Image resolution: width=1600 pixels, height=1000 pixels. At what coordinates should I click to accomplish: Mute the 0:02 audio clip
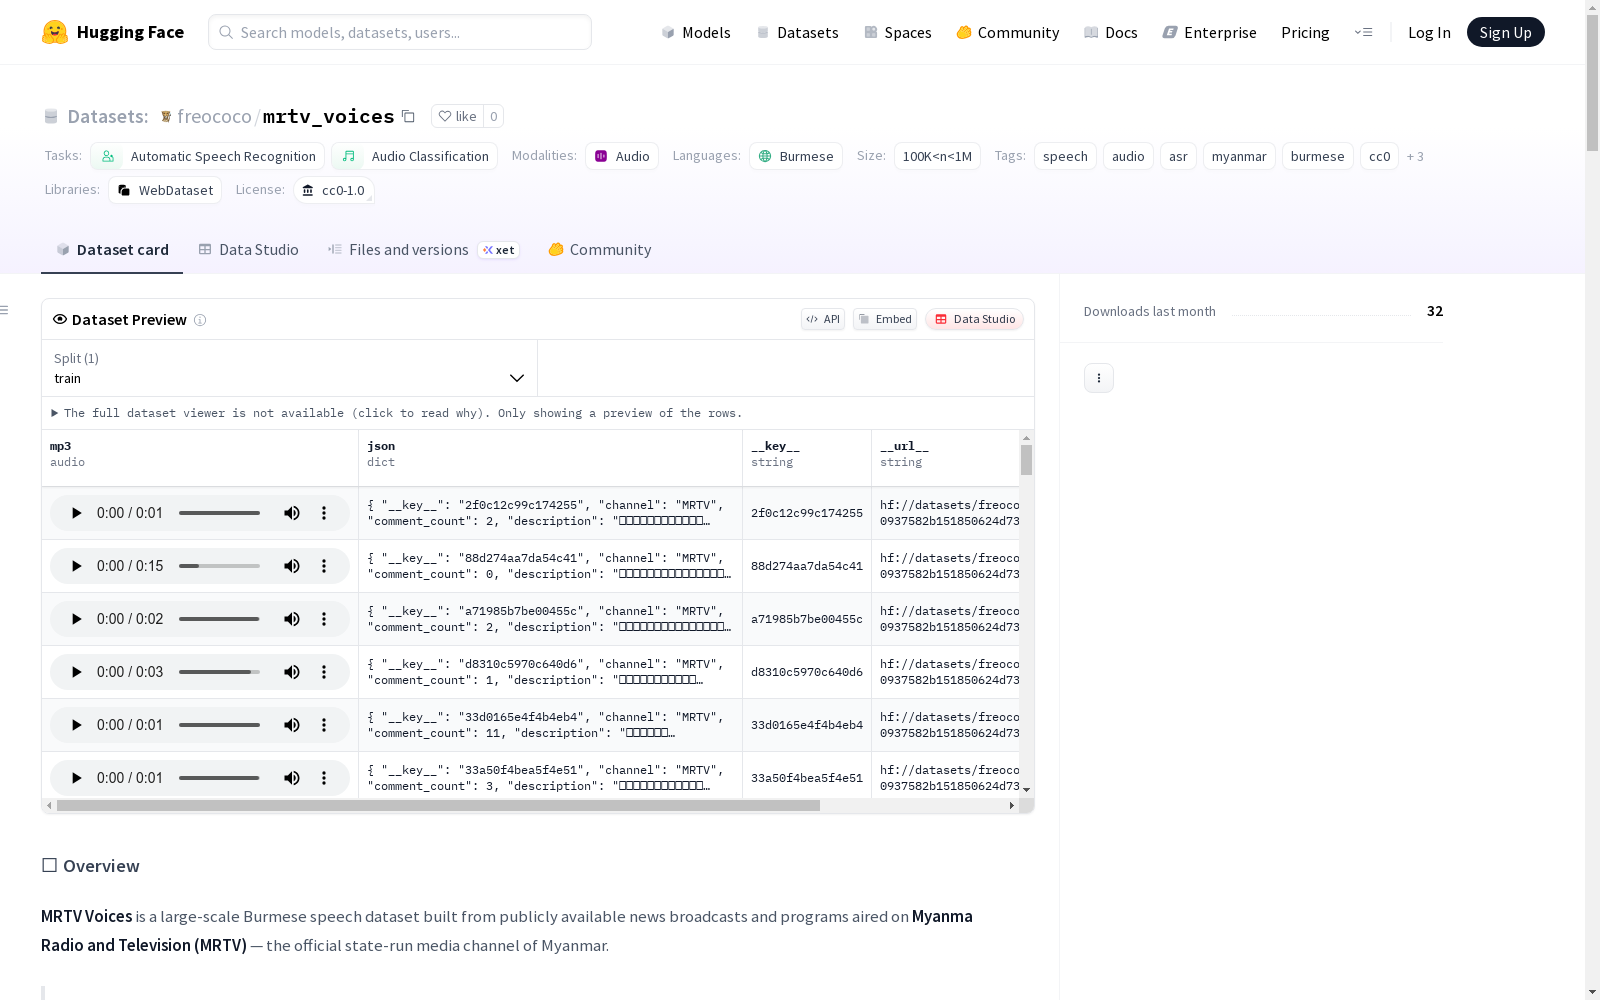pyautogui.click(x=292, y=619)
